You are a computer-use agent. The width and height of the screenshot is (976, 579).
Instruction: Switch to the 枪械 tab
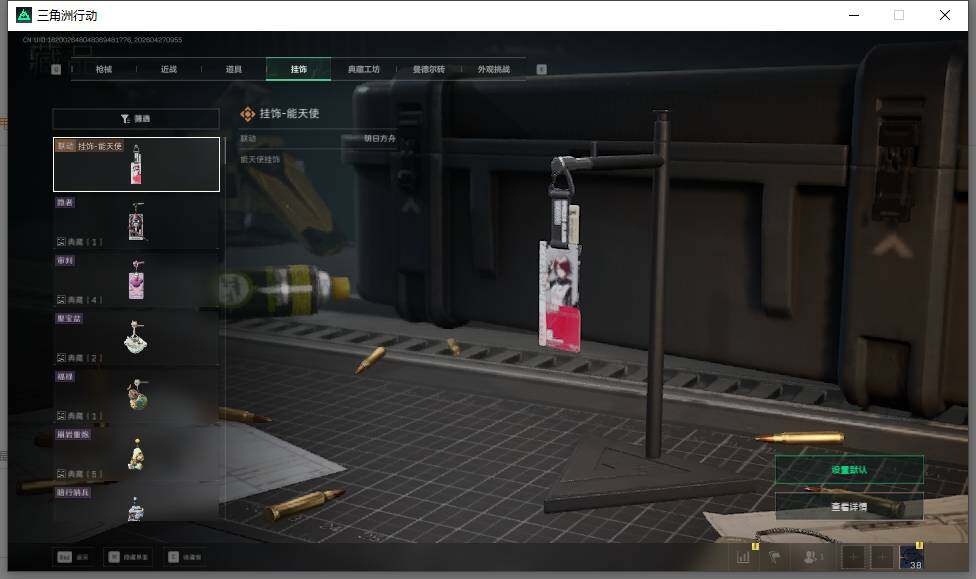click(104, 70)
